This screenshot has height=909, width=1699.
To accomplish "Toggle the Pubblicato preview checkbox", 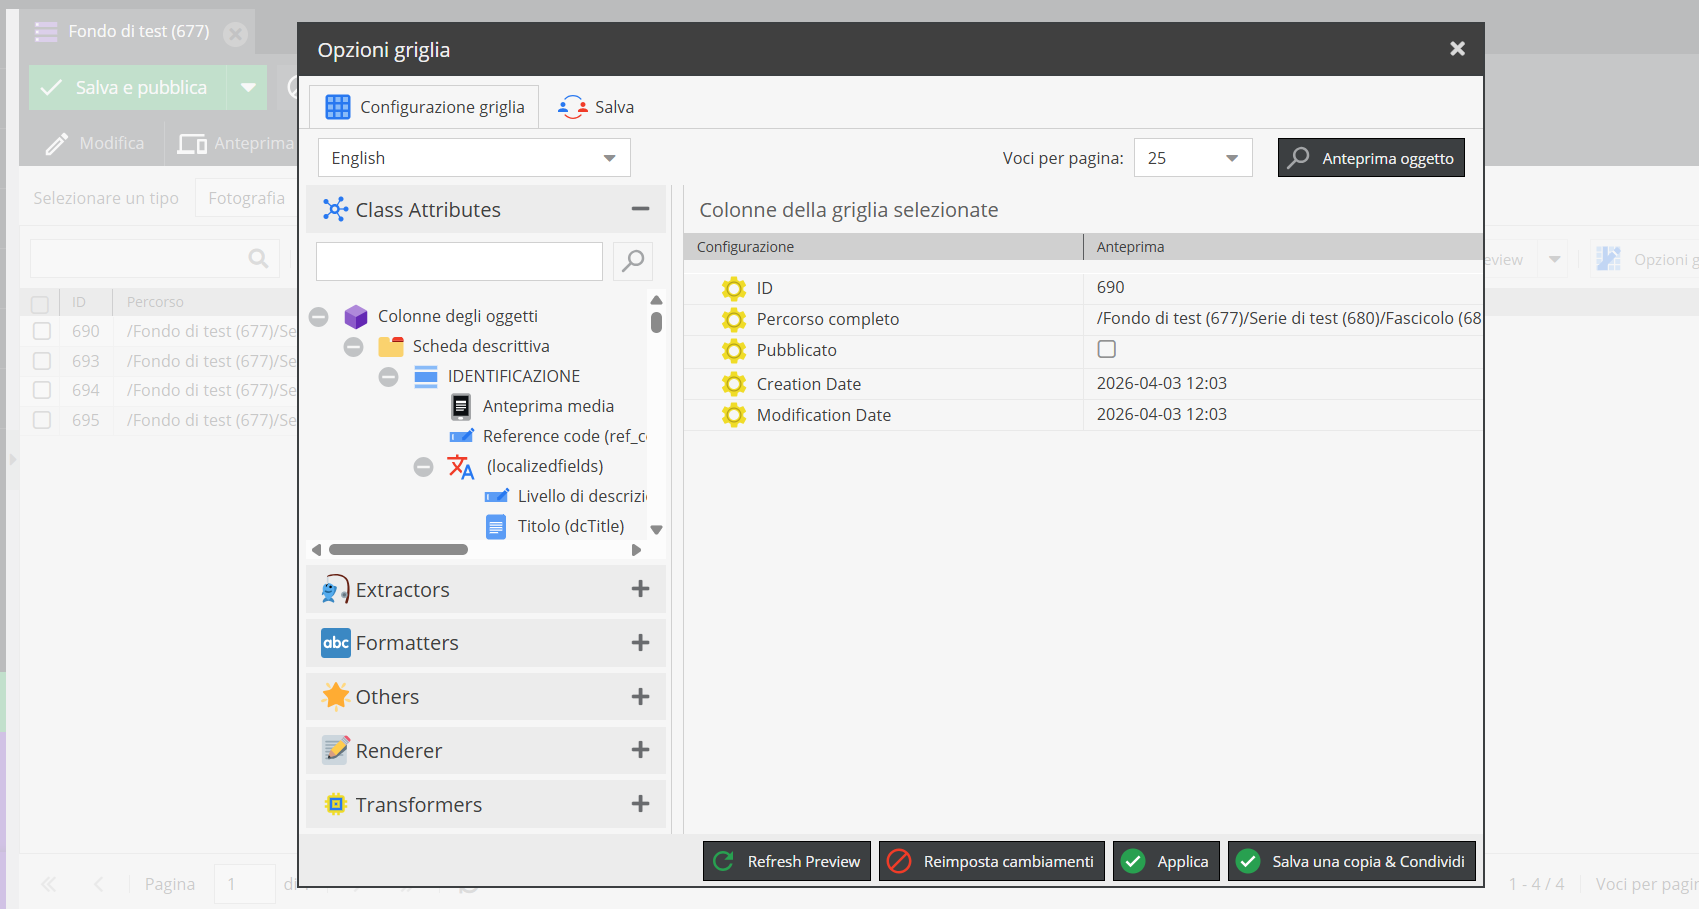I will click(1107, 350).
